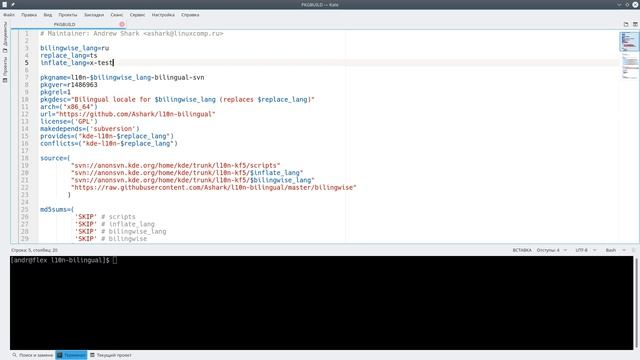This screenshot has height=360, width=640.
Task: Click the arch=("x86_64") line
Action: tap(69, 107)
